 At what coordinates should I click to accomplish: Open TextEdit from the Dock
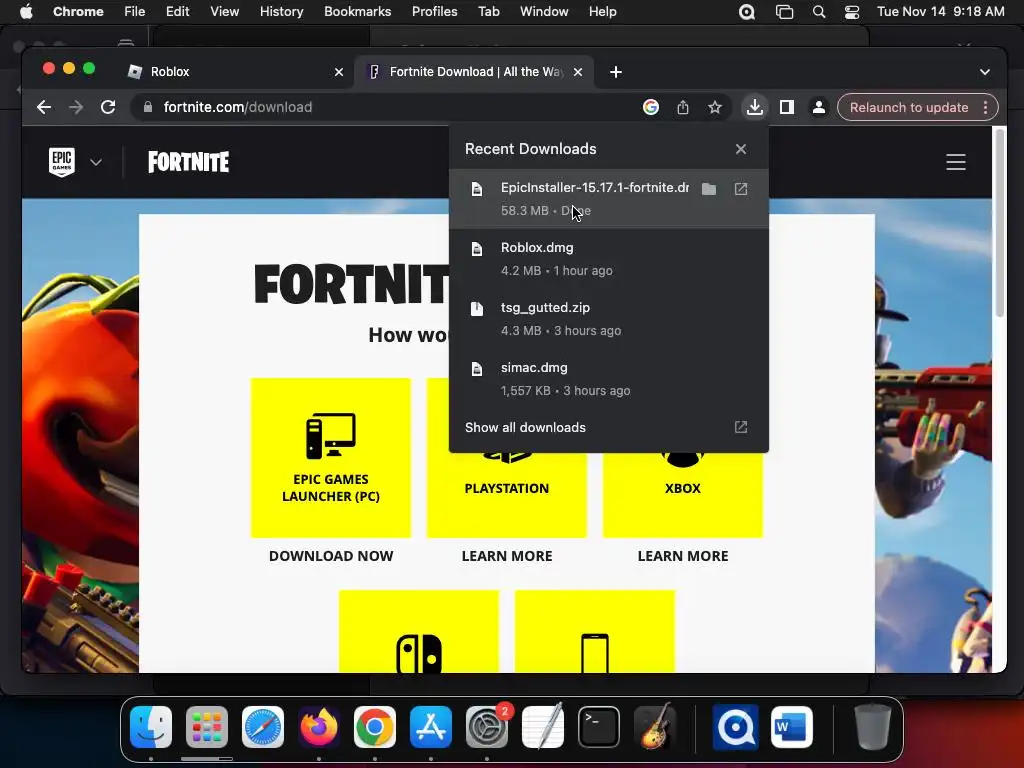coord(543,727)
